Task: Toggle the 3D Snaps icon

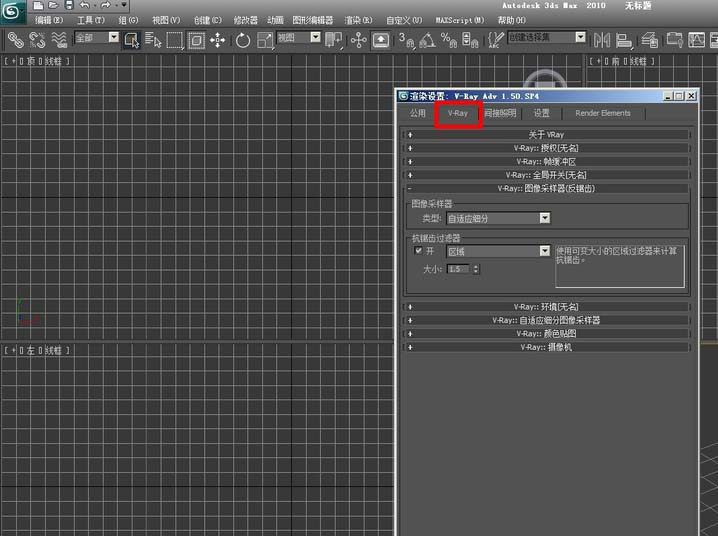Action: click(406, 40)
